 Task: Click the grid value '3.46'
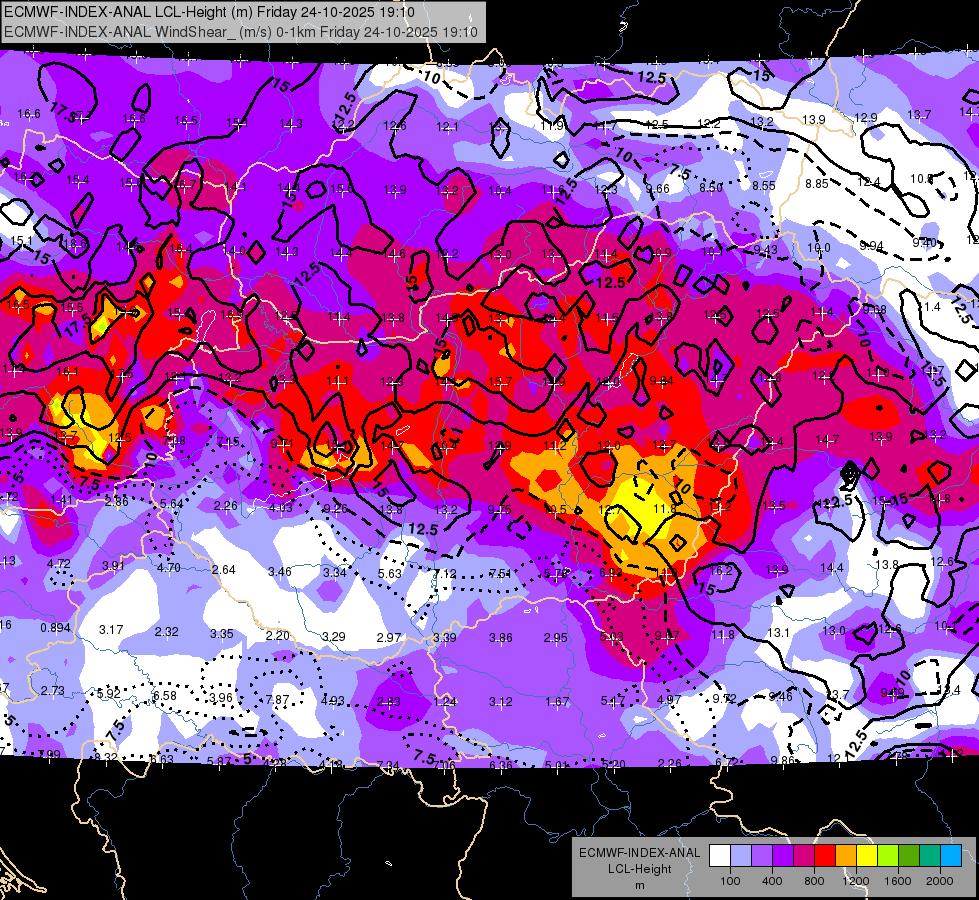[x=280, y=571]
